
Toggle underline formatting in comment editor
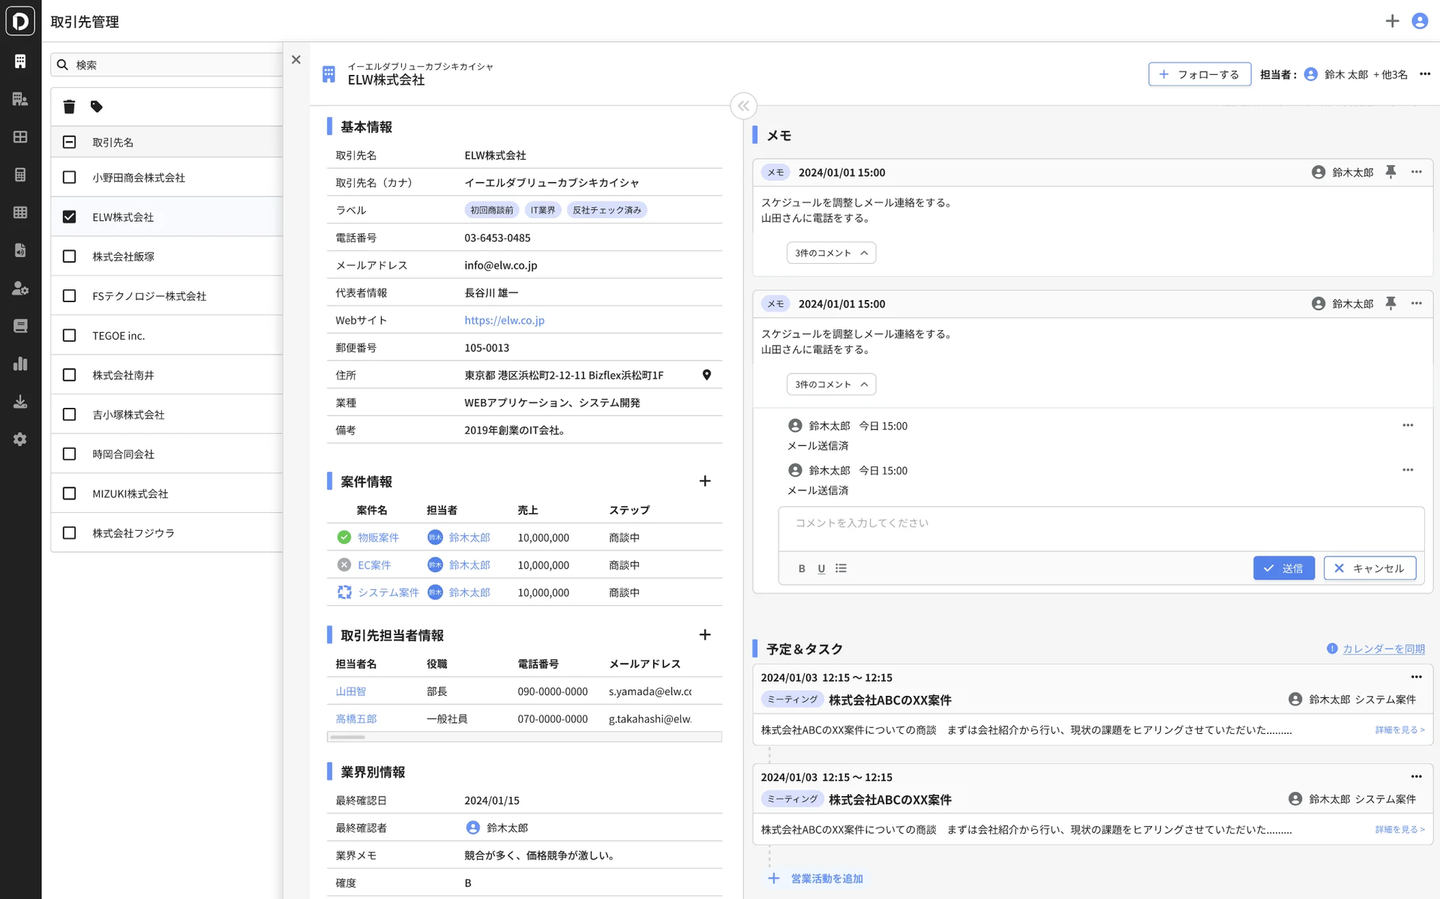[821, 568]
